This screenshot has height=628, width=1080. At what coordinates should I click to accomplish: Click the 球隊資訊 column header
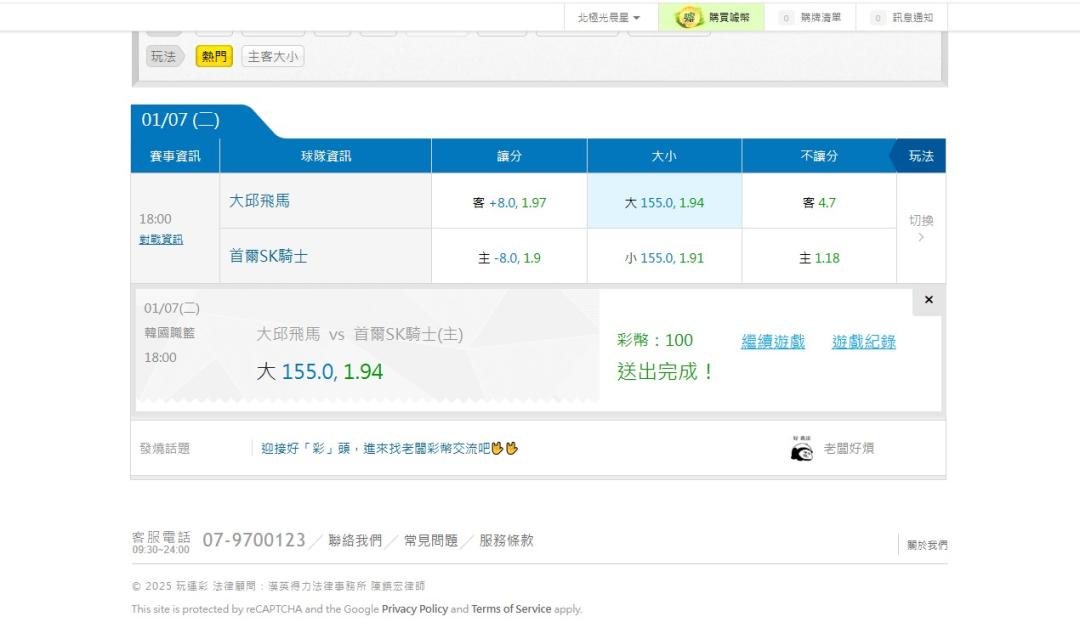click(x=326, y=156)
